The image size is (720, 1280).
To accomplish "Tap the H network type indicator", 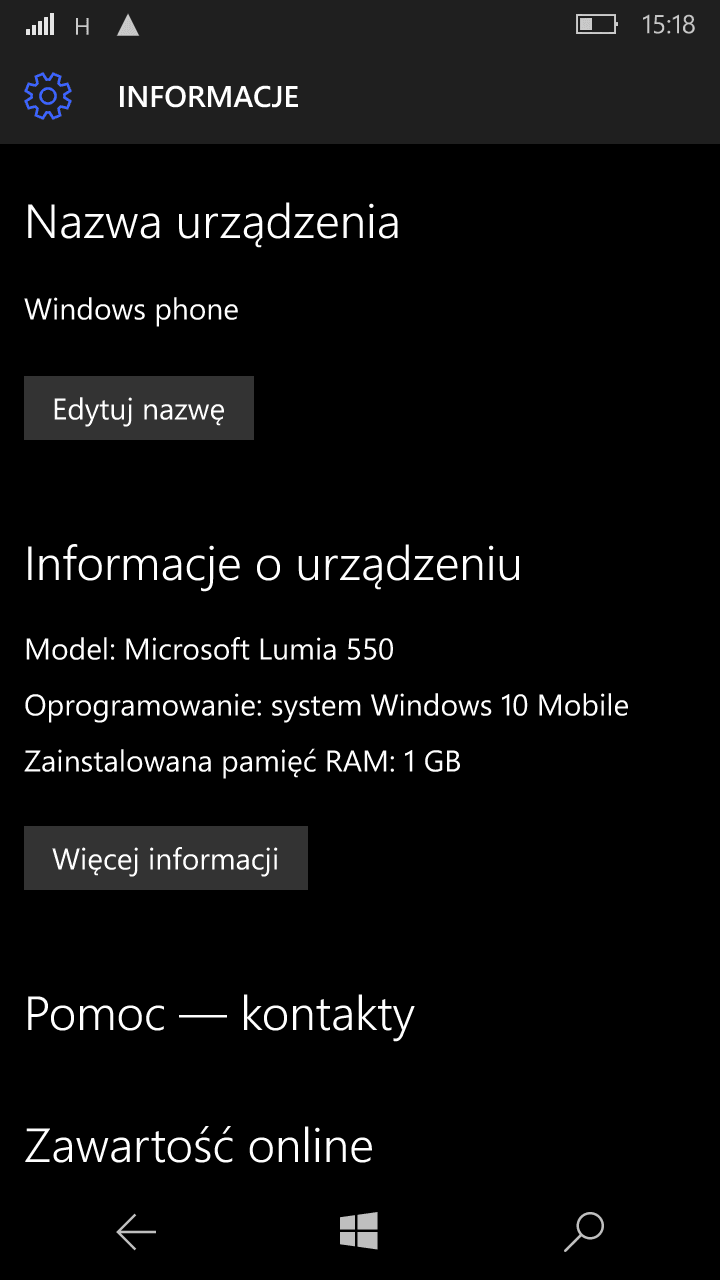I will pyautogui.click(x=83, y=27).
